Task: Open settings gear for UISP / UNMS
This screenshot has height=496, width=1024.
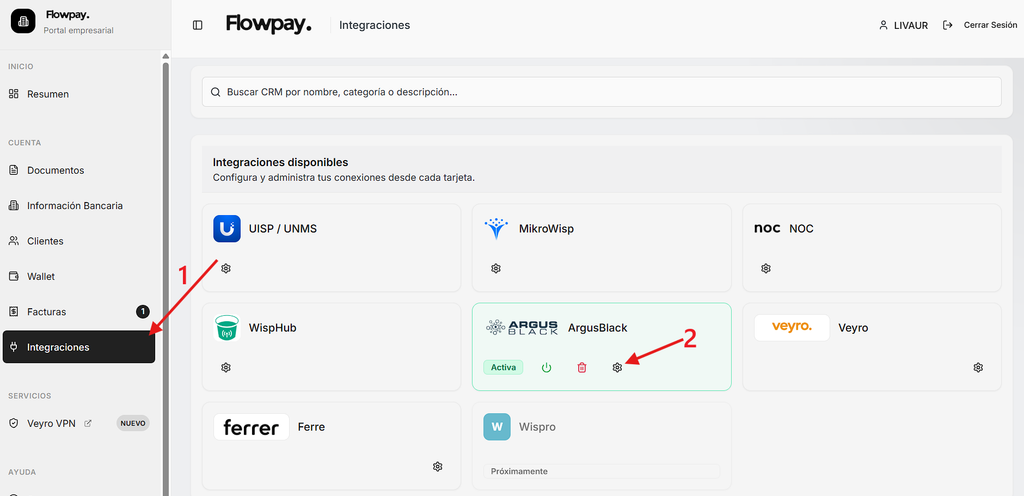Action: (226, 268)
